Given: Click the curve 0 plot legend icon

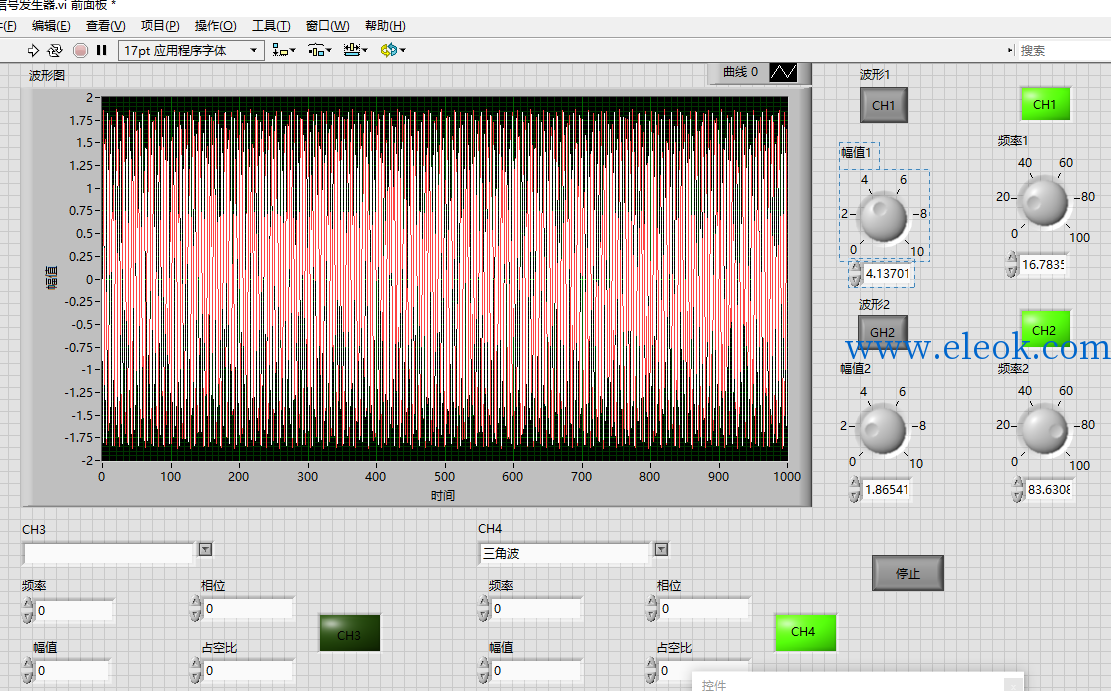Looking at the screenshot, I should click(783, 72).
